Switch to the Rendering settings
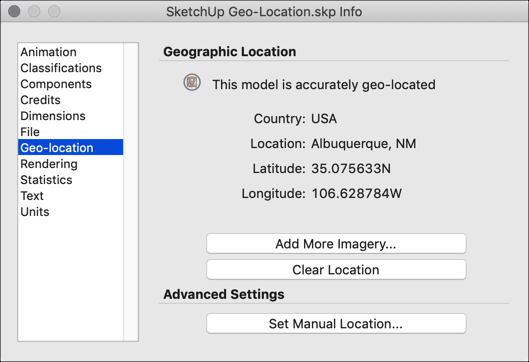This screenshot has height=362, width=529. pos(71,164)
